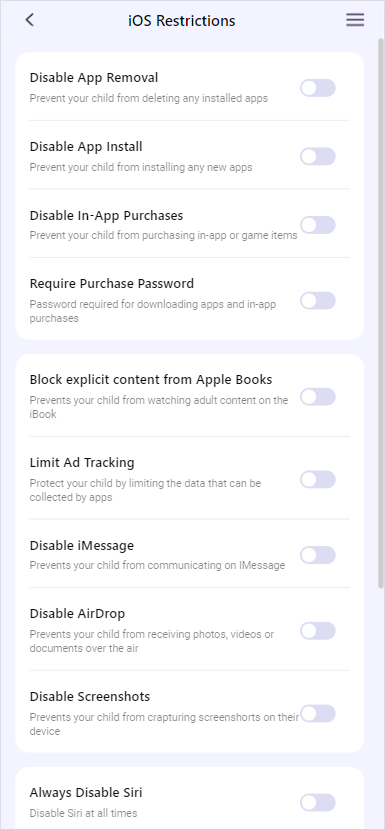385x829 pixels.
Task: Click the iOS Restrictions page title
Action: tap(181, 21)
